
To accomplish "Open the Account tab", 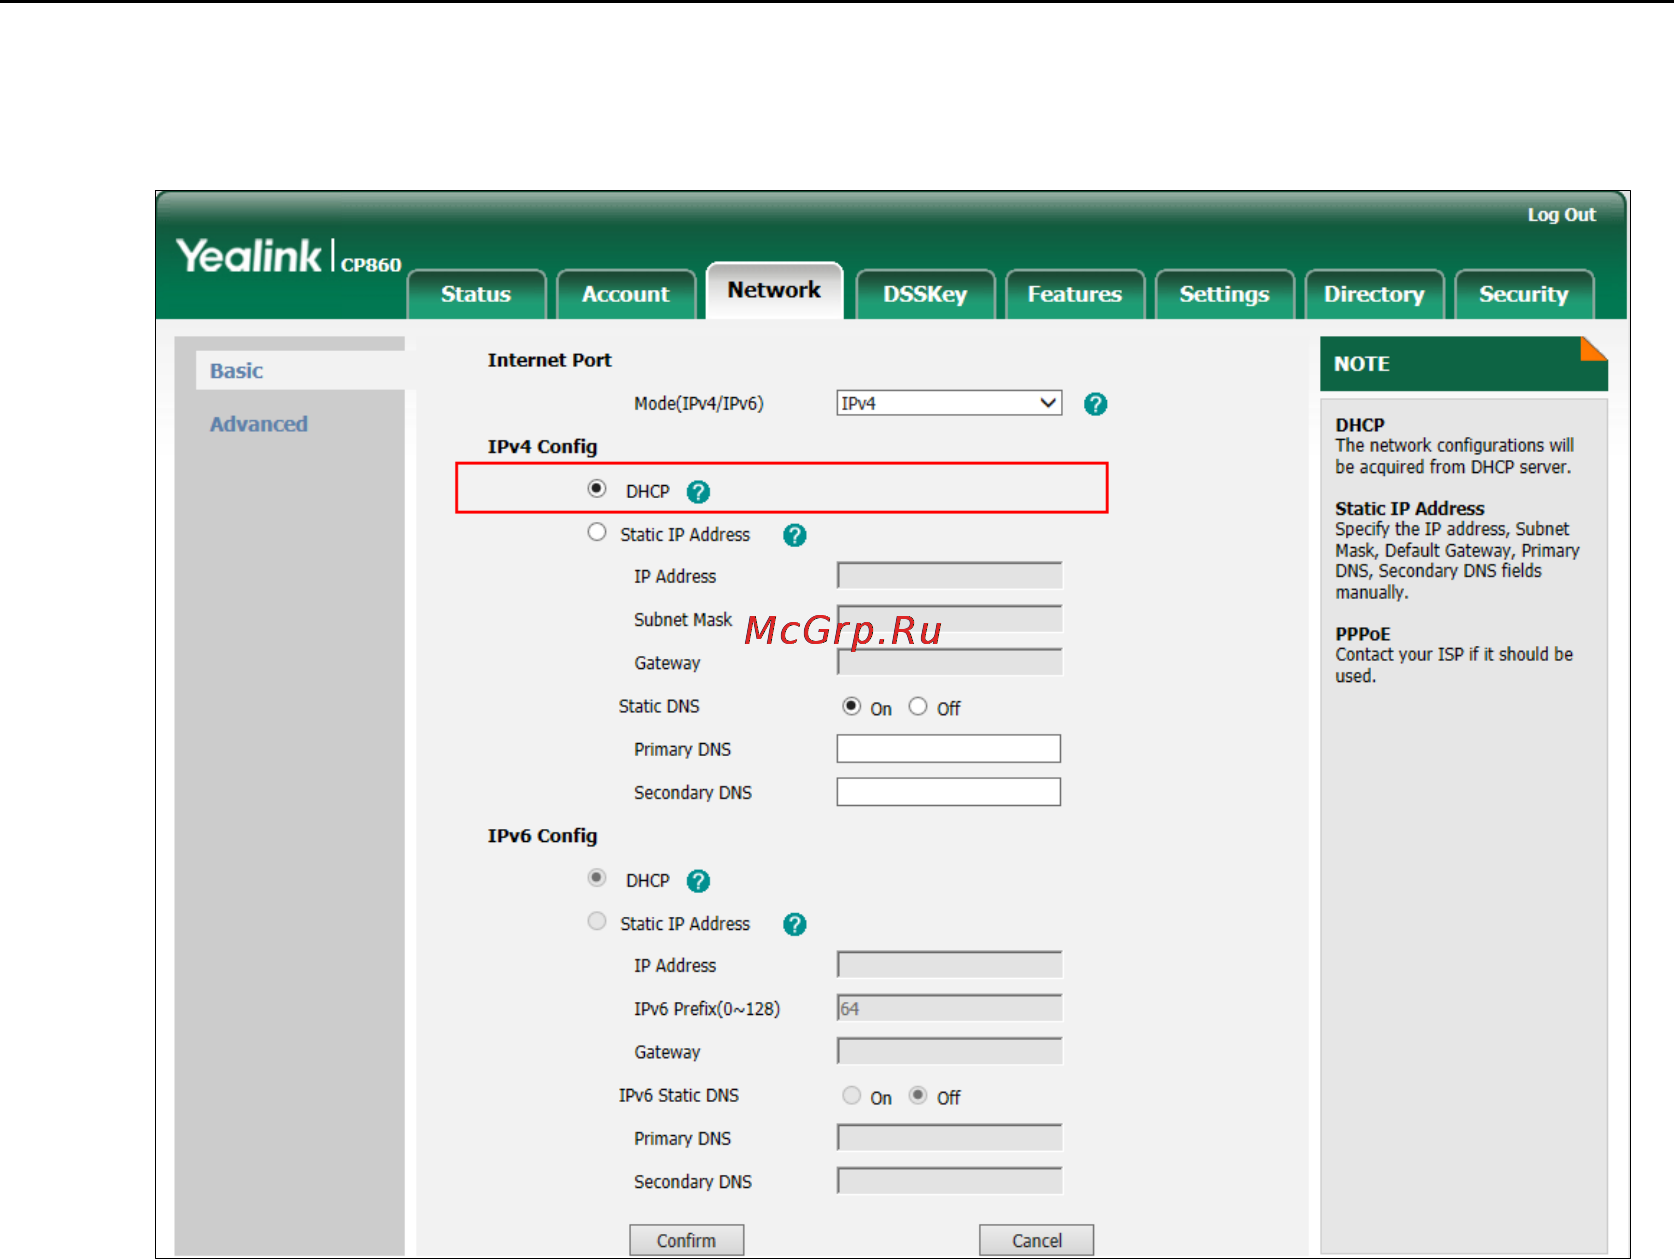I will click(626, 294).
